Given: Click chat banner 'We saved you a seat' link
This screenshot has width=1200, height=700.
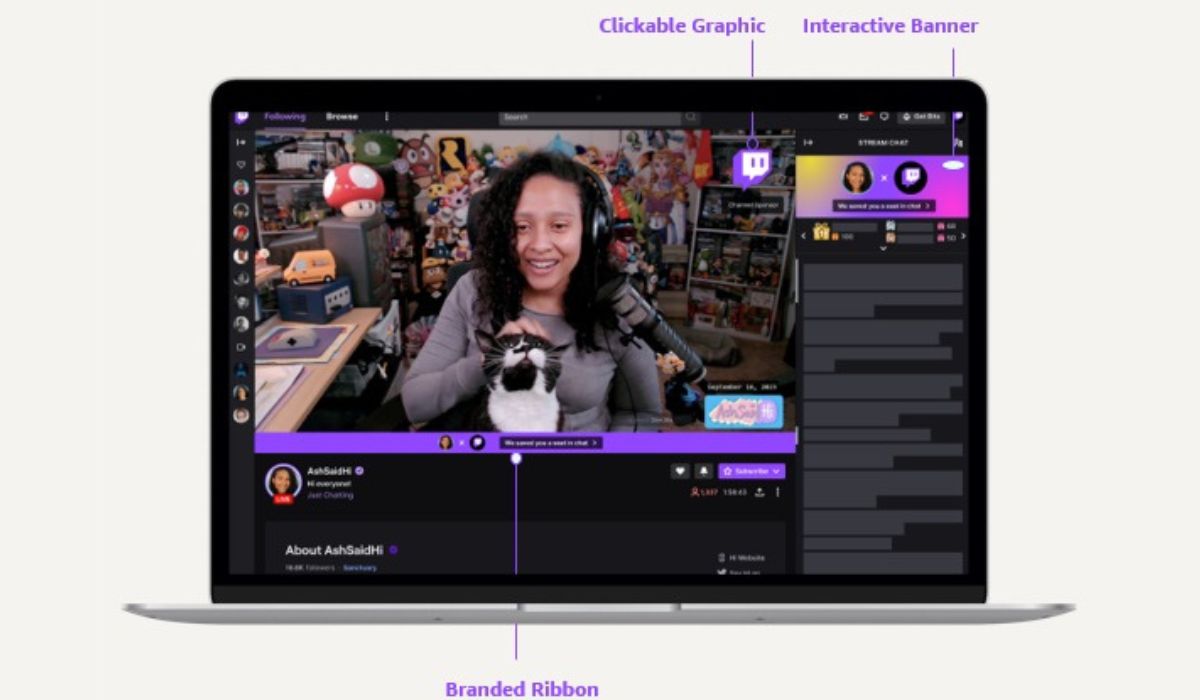Looking at the screenshot, I should pos(883,205).
